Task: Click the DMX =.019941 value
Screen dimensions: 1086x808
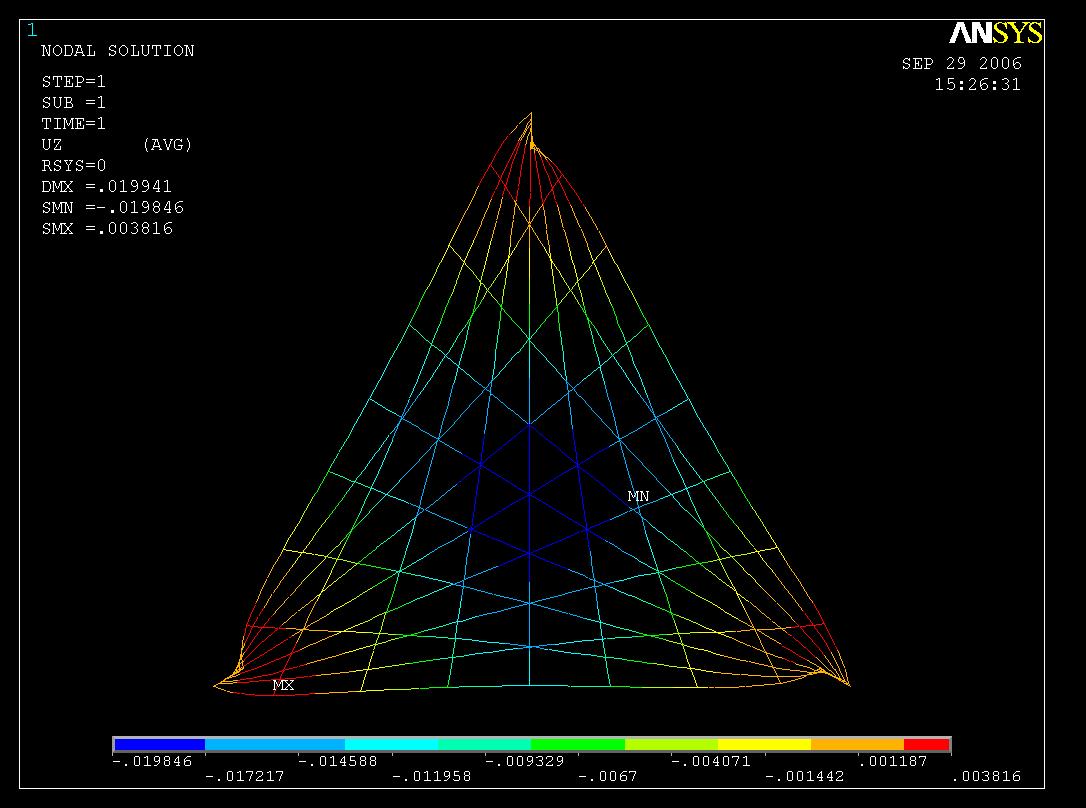Action: pyautogui.click(x=107, y=187)
